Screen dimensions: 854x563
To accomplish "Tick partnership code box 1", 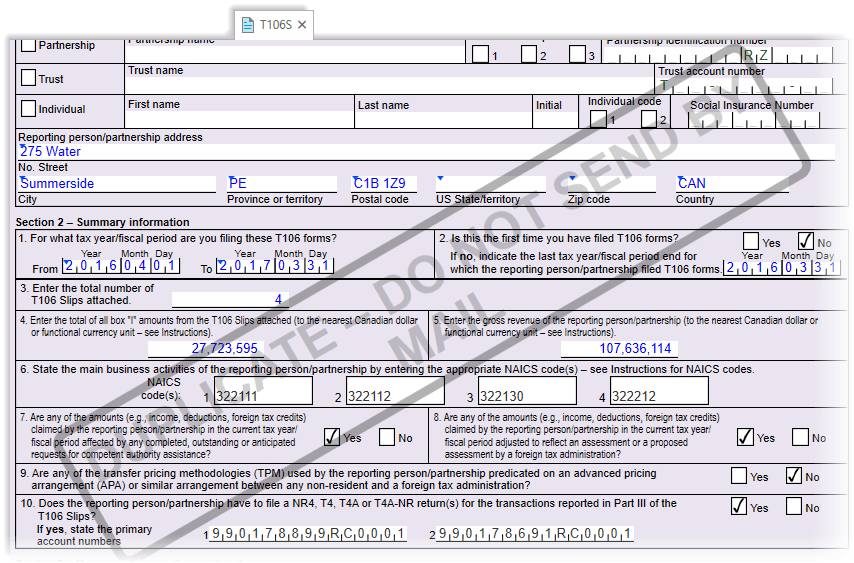I will (x=480, y=54).
